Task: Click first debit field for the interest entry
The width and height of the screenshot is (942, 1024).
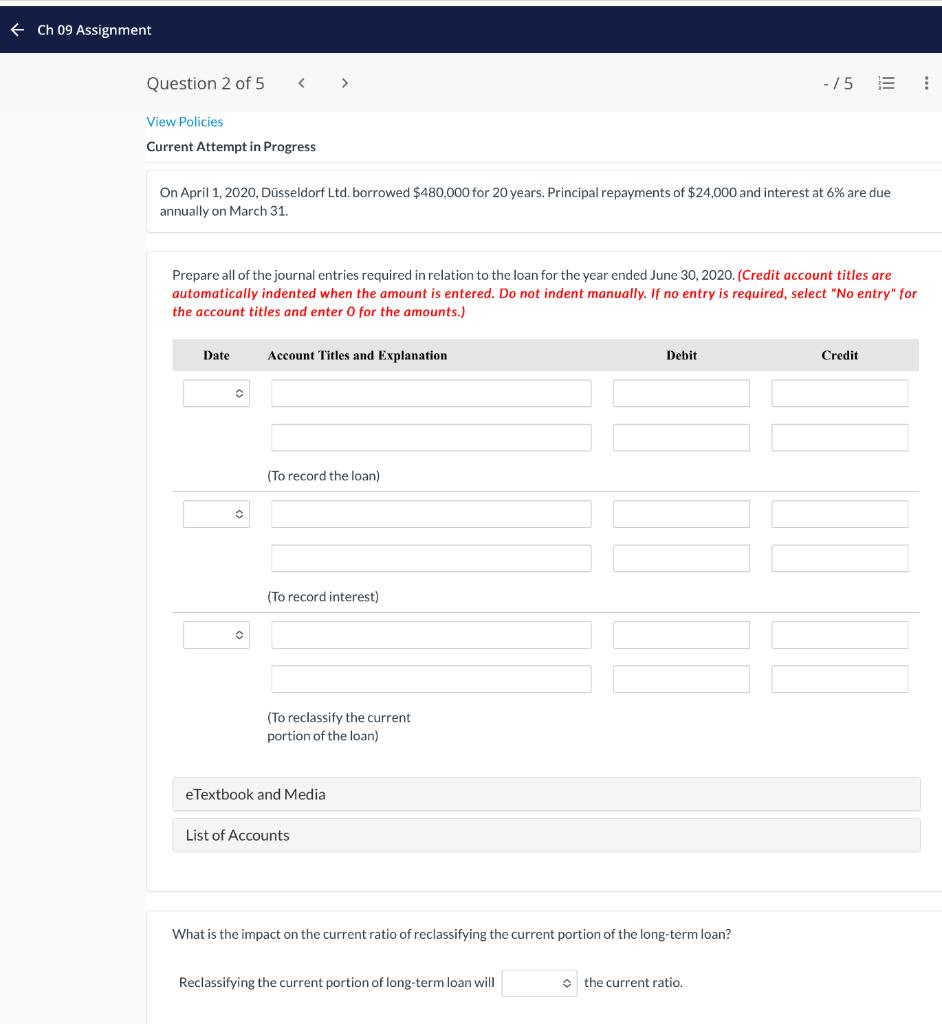Action: coord(681,514)
